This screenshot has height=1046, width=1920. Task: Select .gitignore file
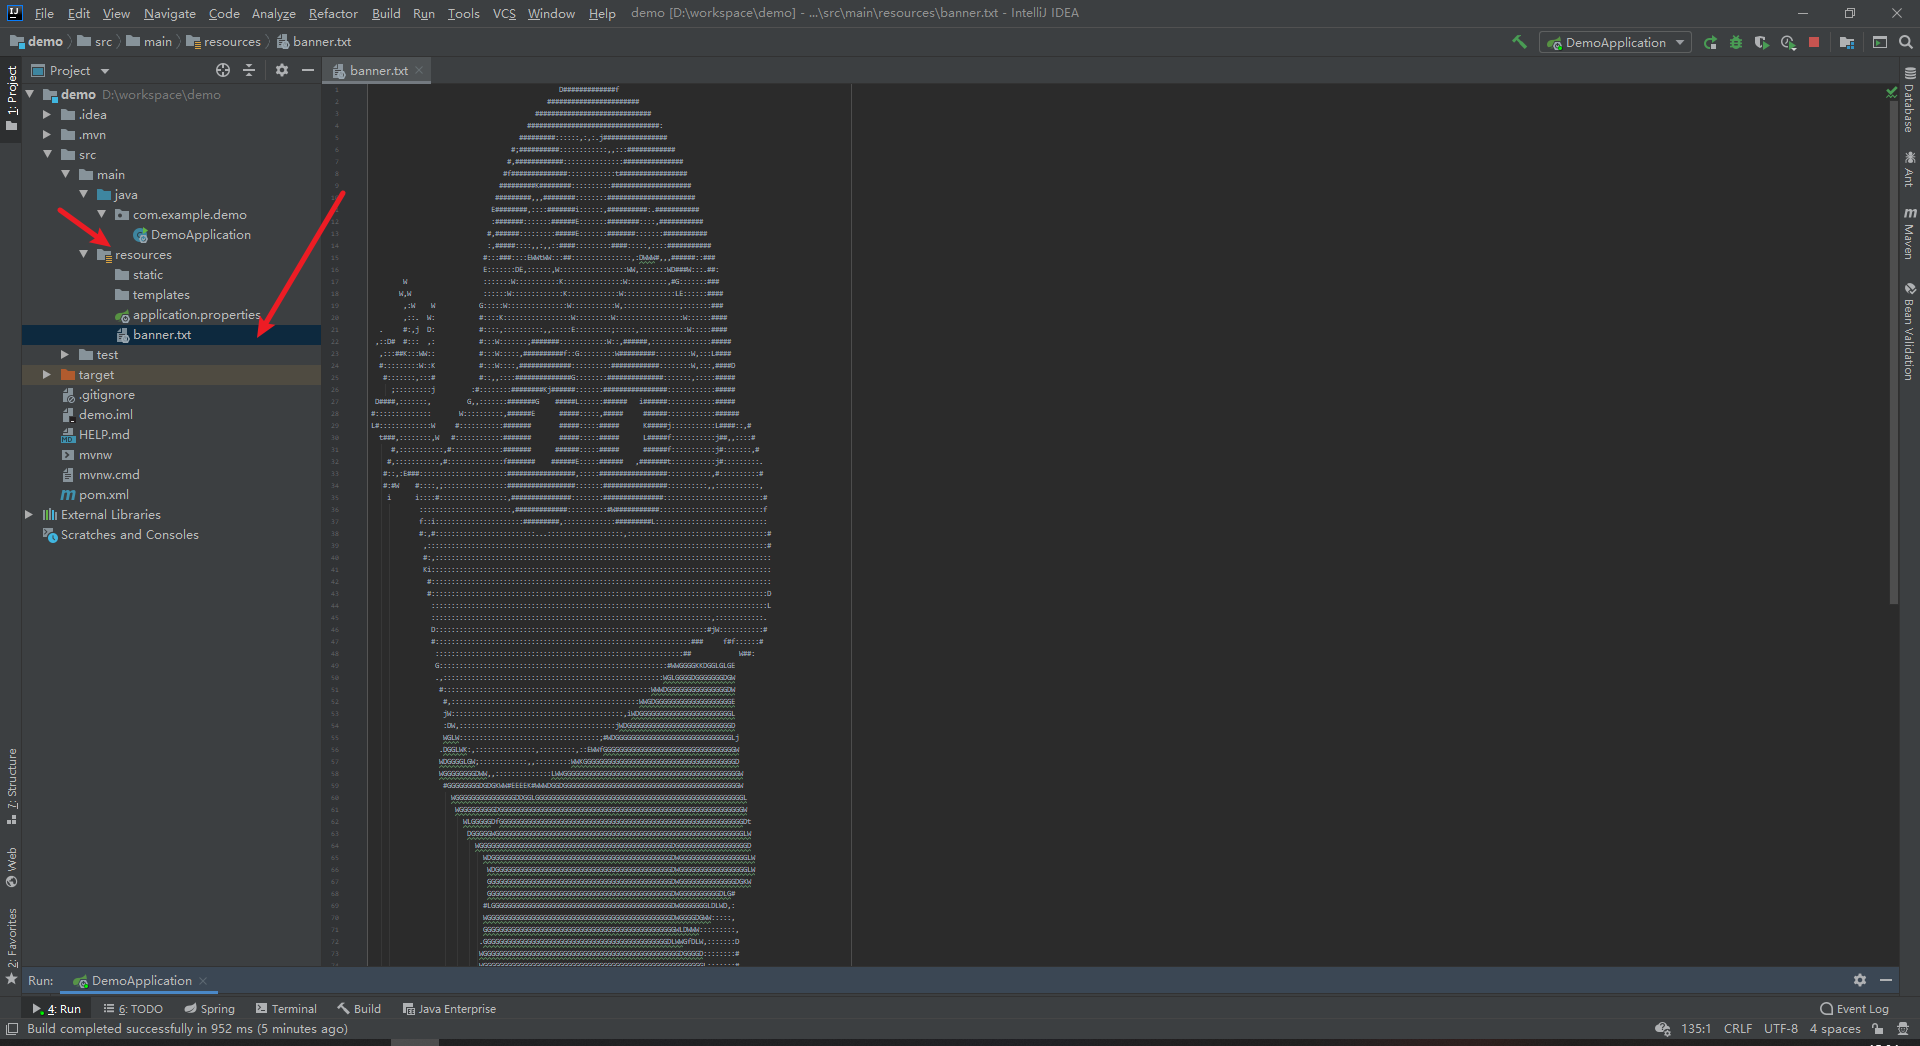pos(97,394)
